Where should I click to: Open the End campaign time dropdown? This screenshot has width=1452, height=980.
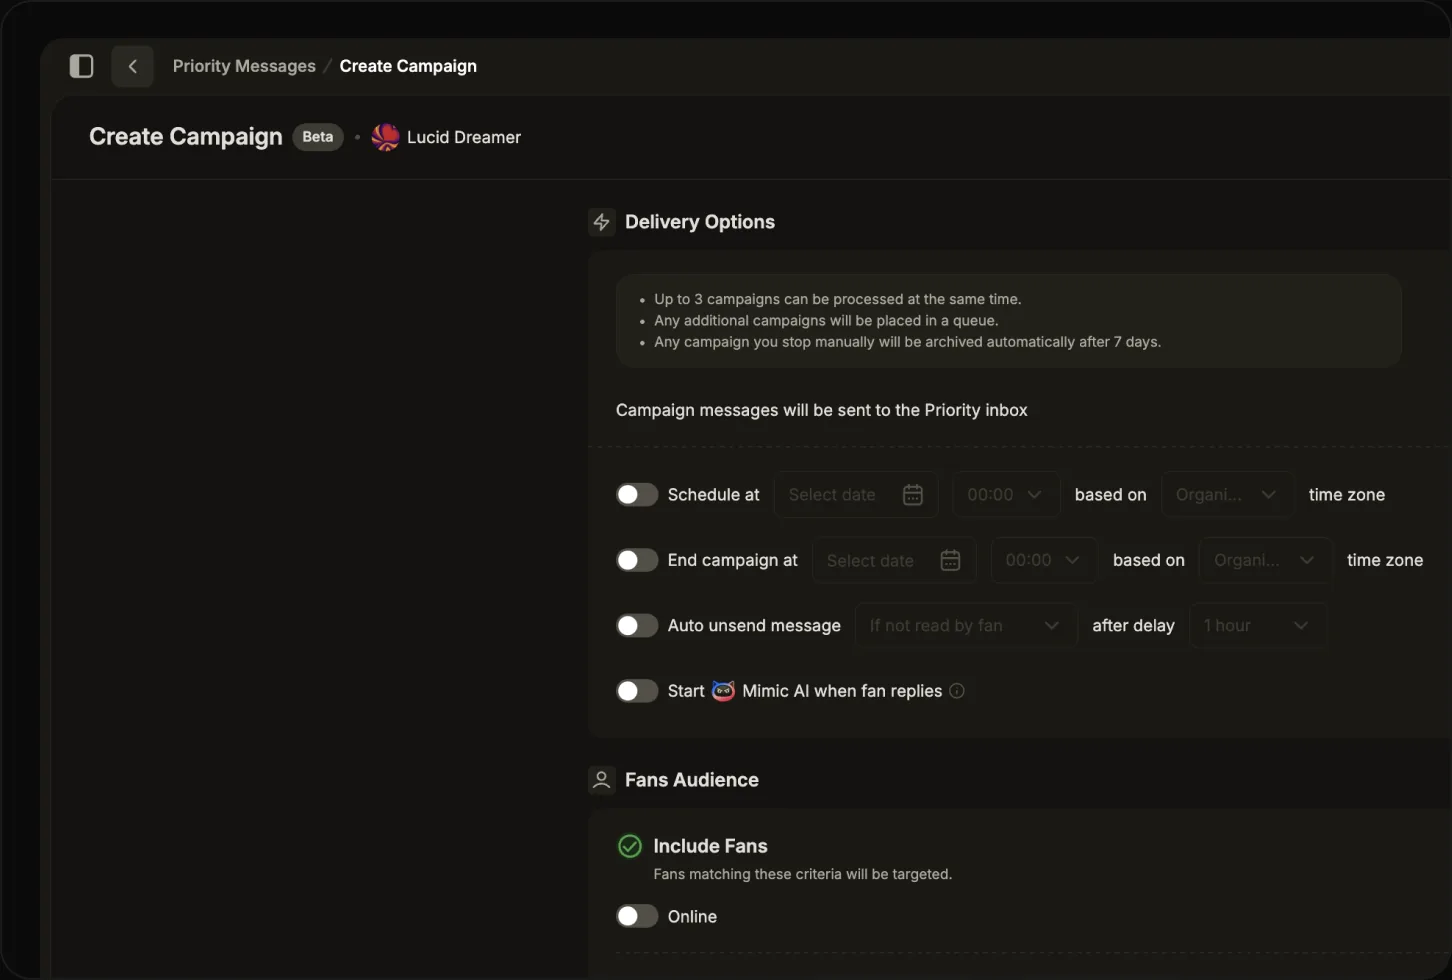(x=1044, y=560)
